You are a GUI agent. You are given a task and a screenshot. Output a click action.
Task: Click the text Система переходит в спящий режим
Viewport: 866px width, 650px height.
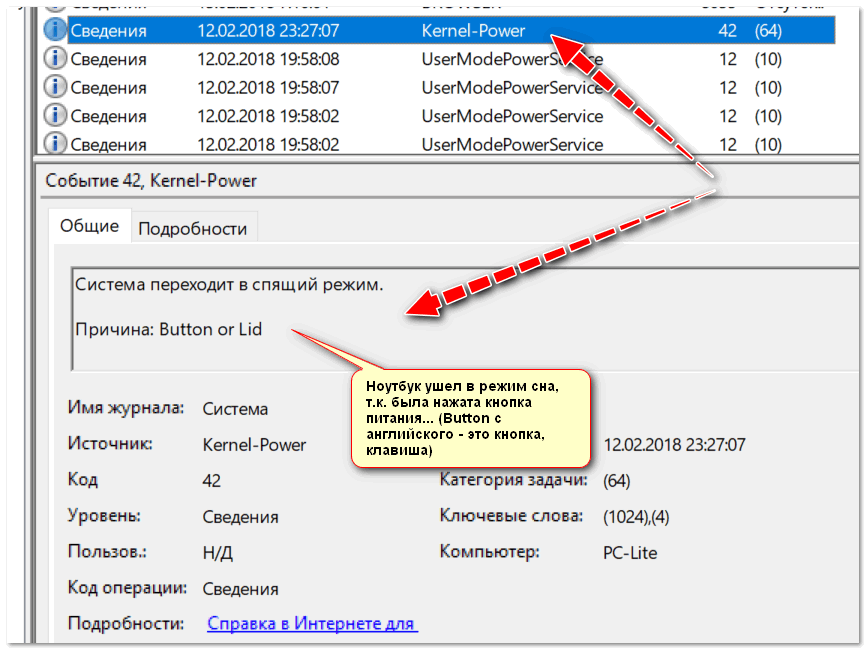[x=229, y=284]
